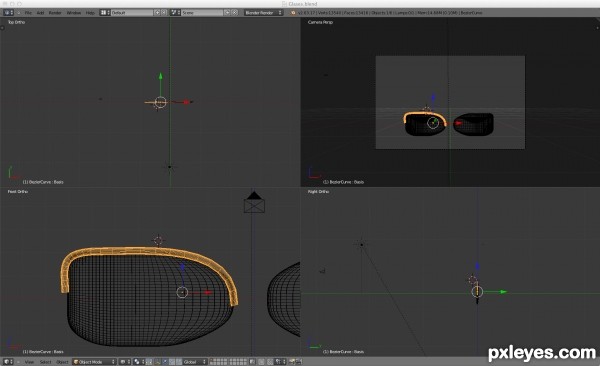Render OpenGL image of viewport

click(x=292, y=362)
